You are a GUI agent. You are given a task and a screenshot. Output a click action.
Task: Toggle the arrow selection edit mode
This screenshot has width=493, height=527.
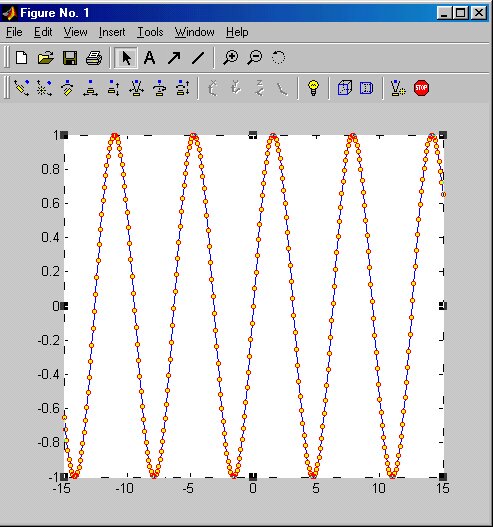point(126,58)
